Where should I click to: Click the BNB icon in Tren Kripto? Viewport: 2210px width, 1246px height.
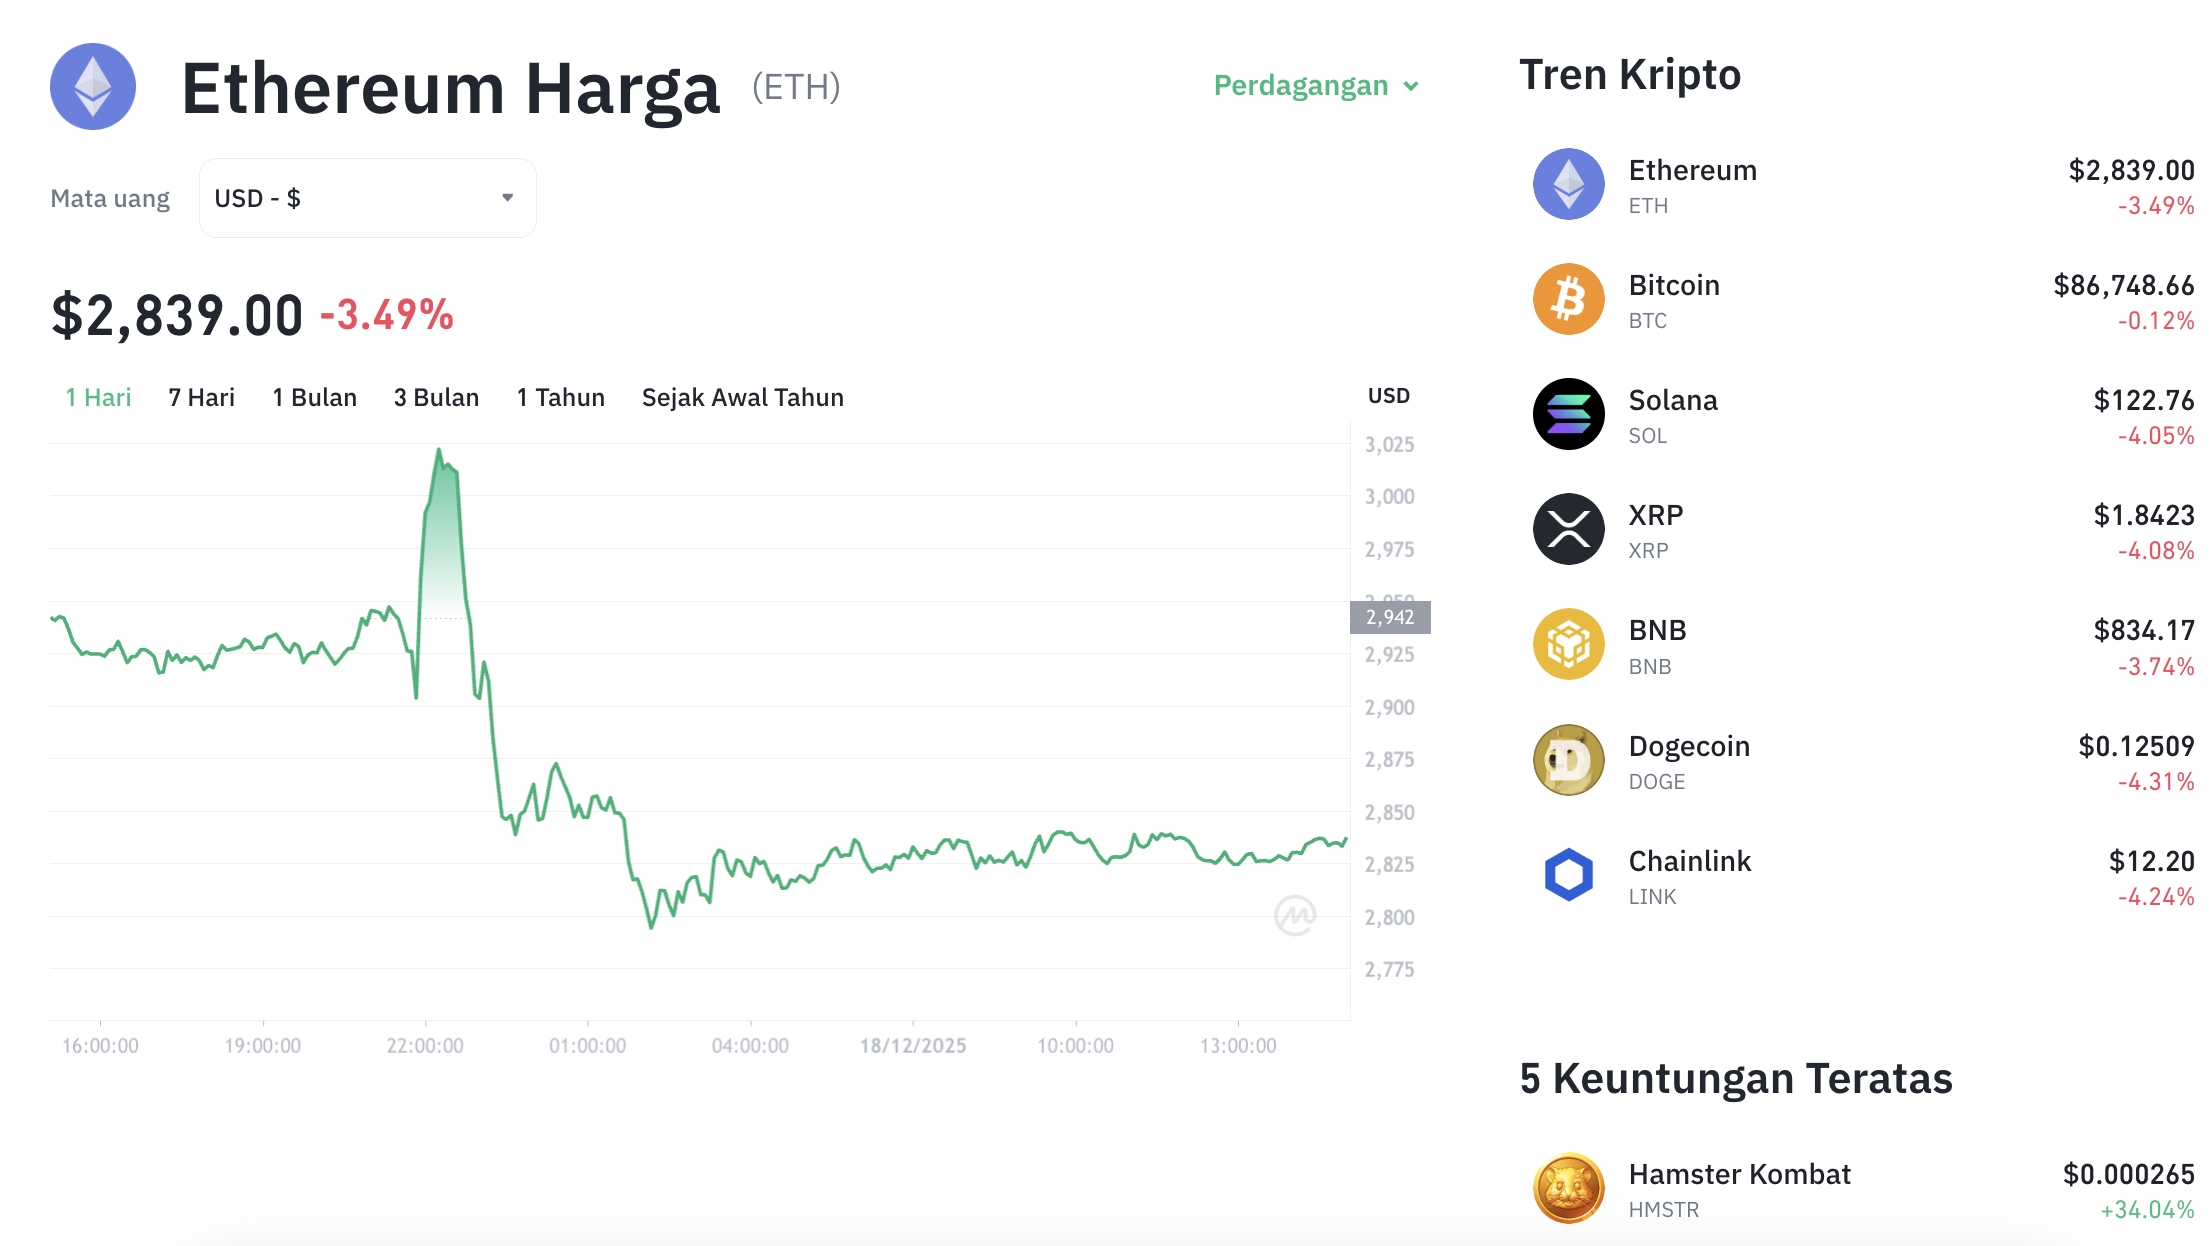[x=1568, y=644]
